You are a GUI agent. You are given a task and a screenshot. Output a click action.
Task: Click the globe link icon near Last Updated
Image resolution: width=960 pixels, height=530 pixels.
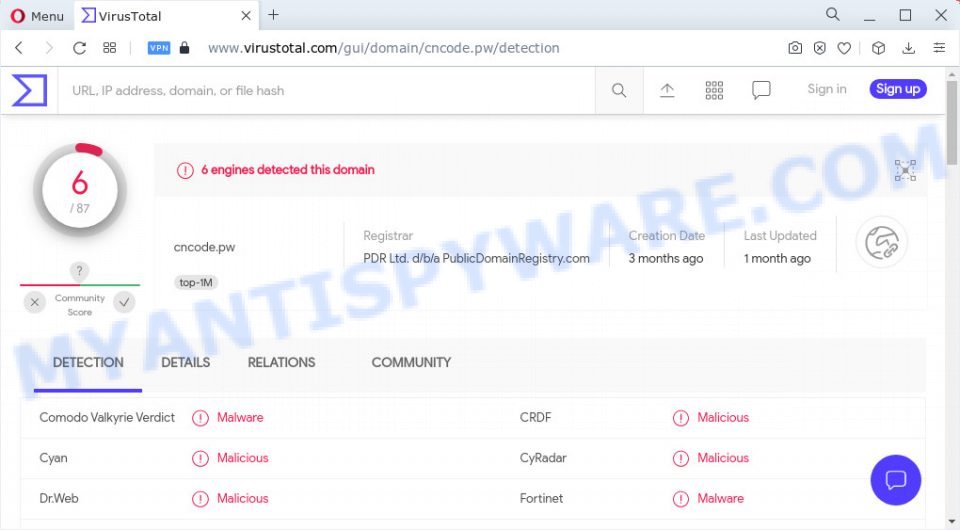[882, 242]
